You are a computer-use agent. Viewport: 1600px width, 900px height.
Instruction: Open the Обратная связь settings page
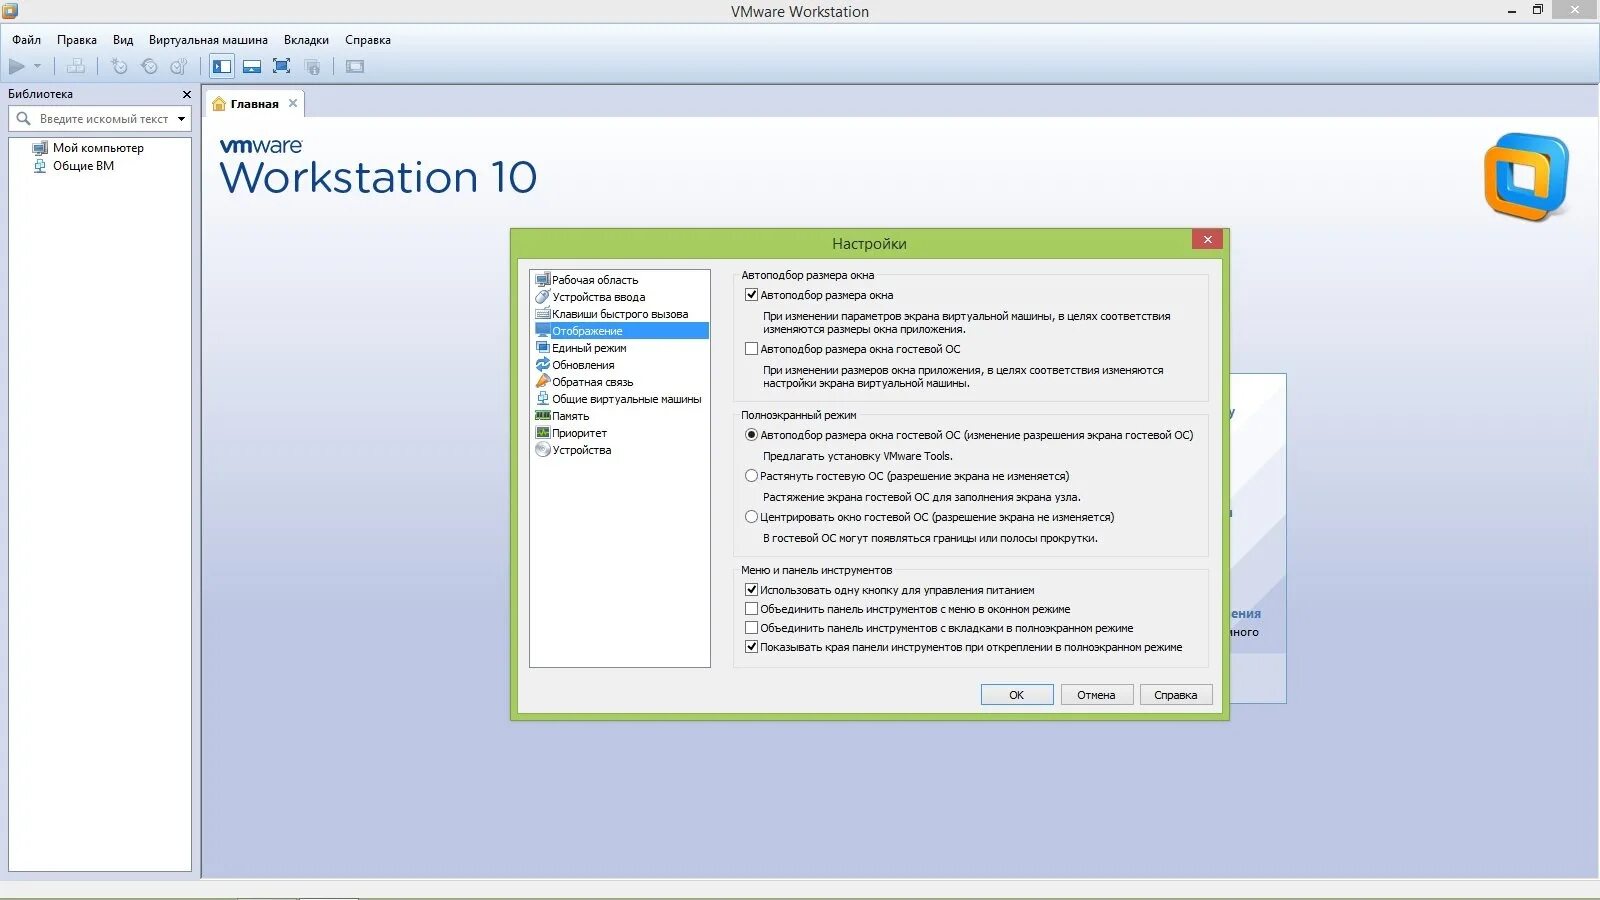tap(593, 381)
